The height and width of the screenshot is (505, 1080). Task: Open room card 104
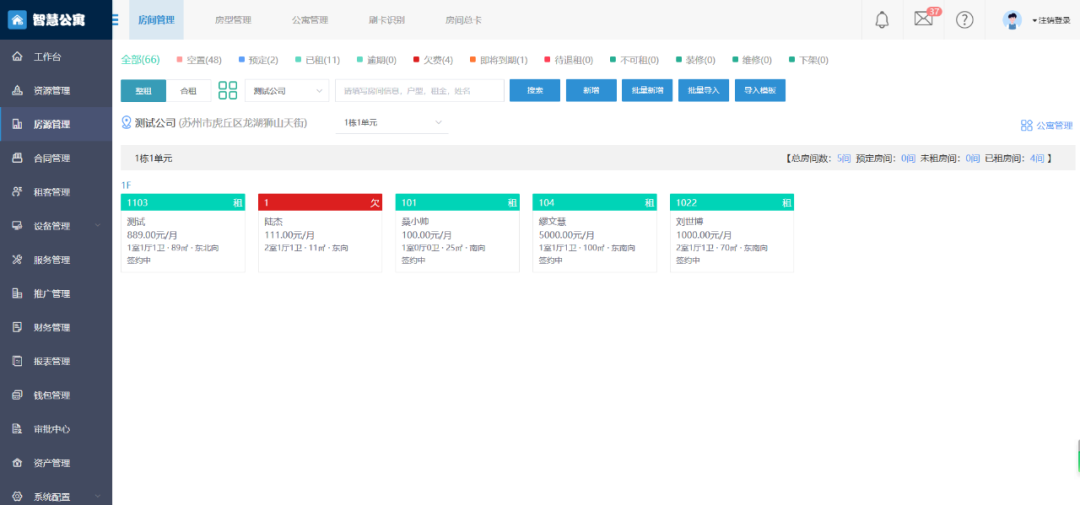click(x=594, y=233)
